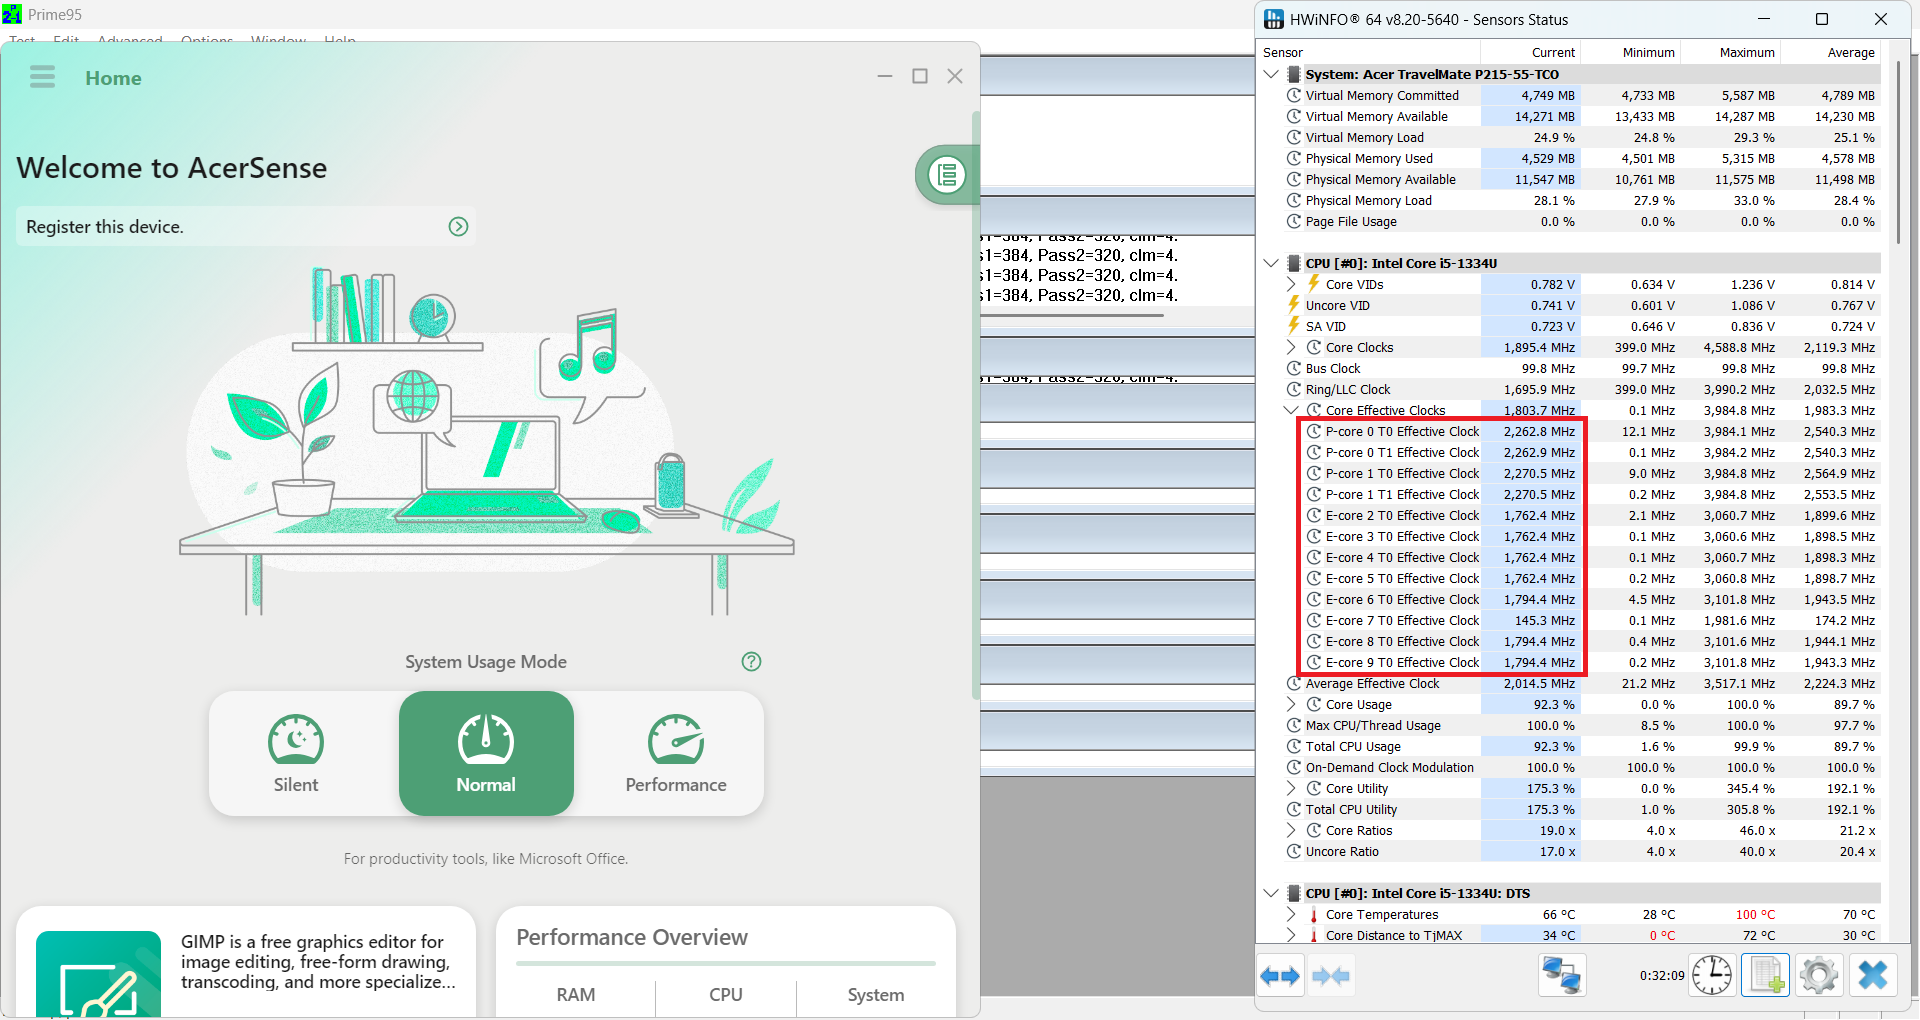Expand the Core Usage row
This screenshot has height=1020, width=1920.
click(1291, 704)
